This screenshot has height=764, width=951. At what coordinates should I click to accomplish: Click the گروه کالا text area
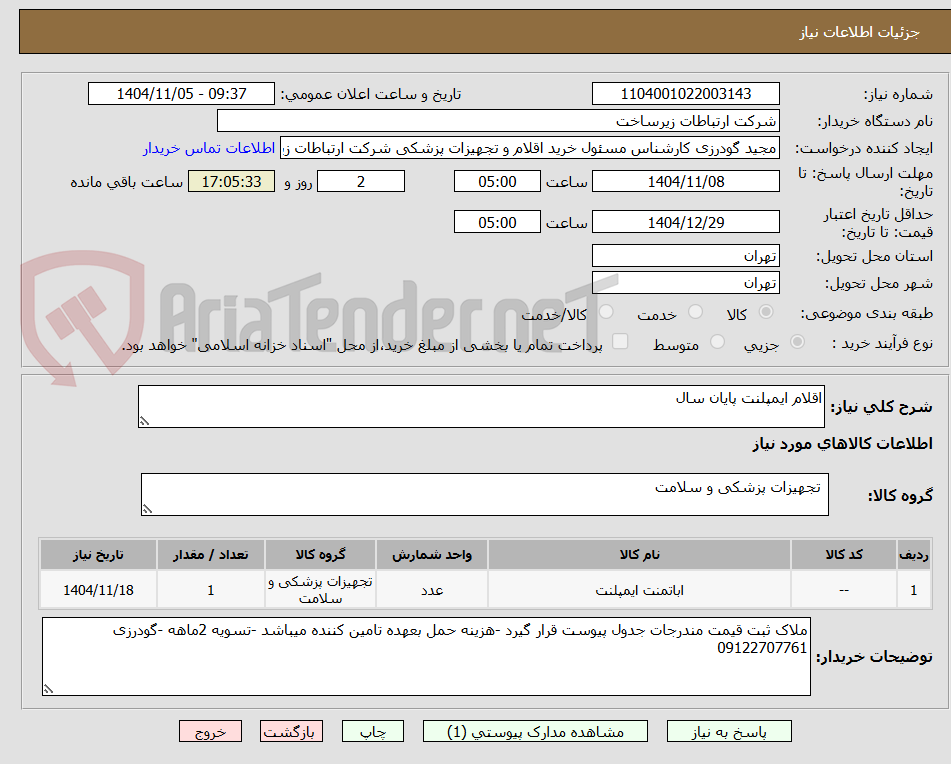click(x=485, y=495)
